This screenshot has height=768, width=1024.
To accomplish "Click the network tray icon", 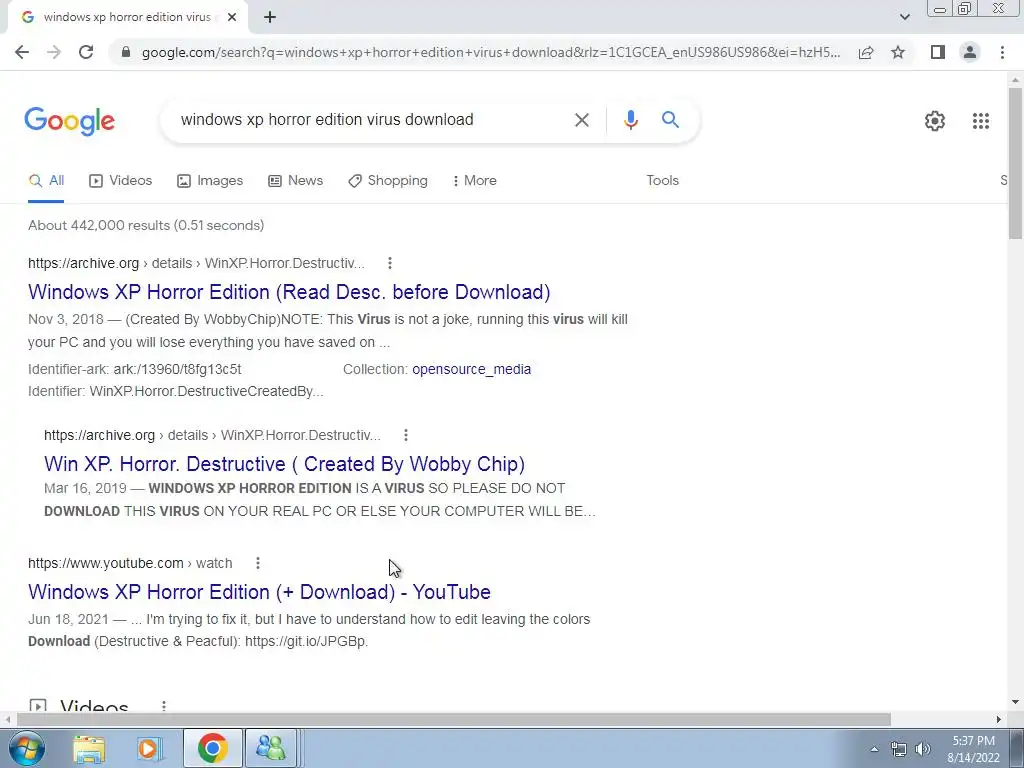I will click(899, 749).
